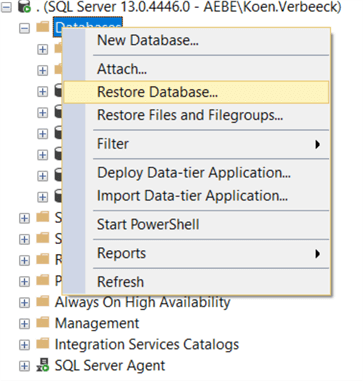Choose Deploy Data-tier Application...
Screen dimensions: 363x381
[x=196, y=173]
